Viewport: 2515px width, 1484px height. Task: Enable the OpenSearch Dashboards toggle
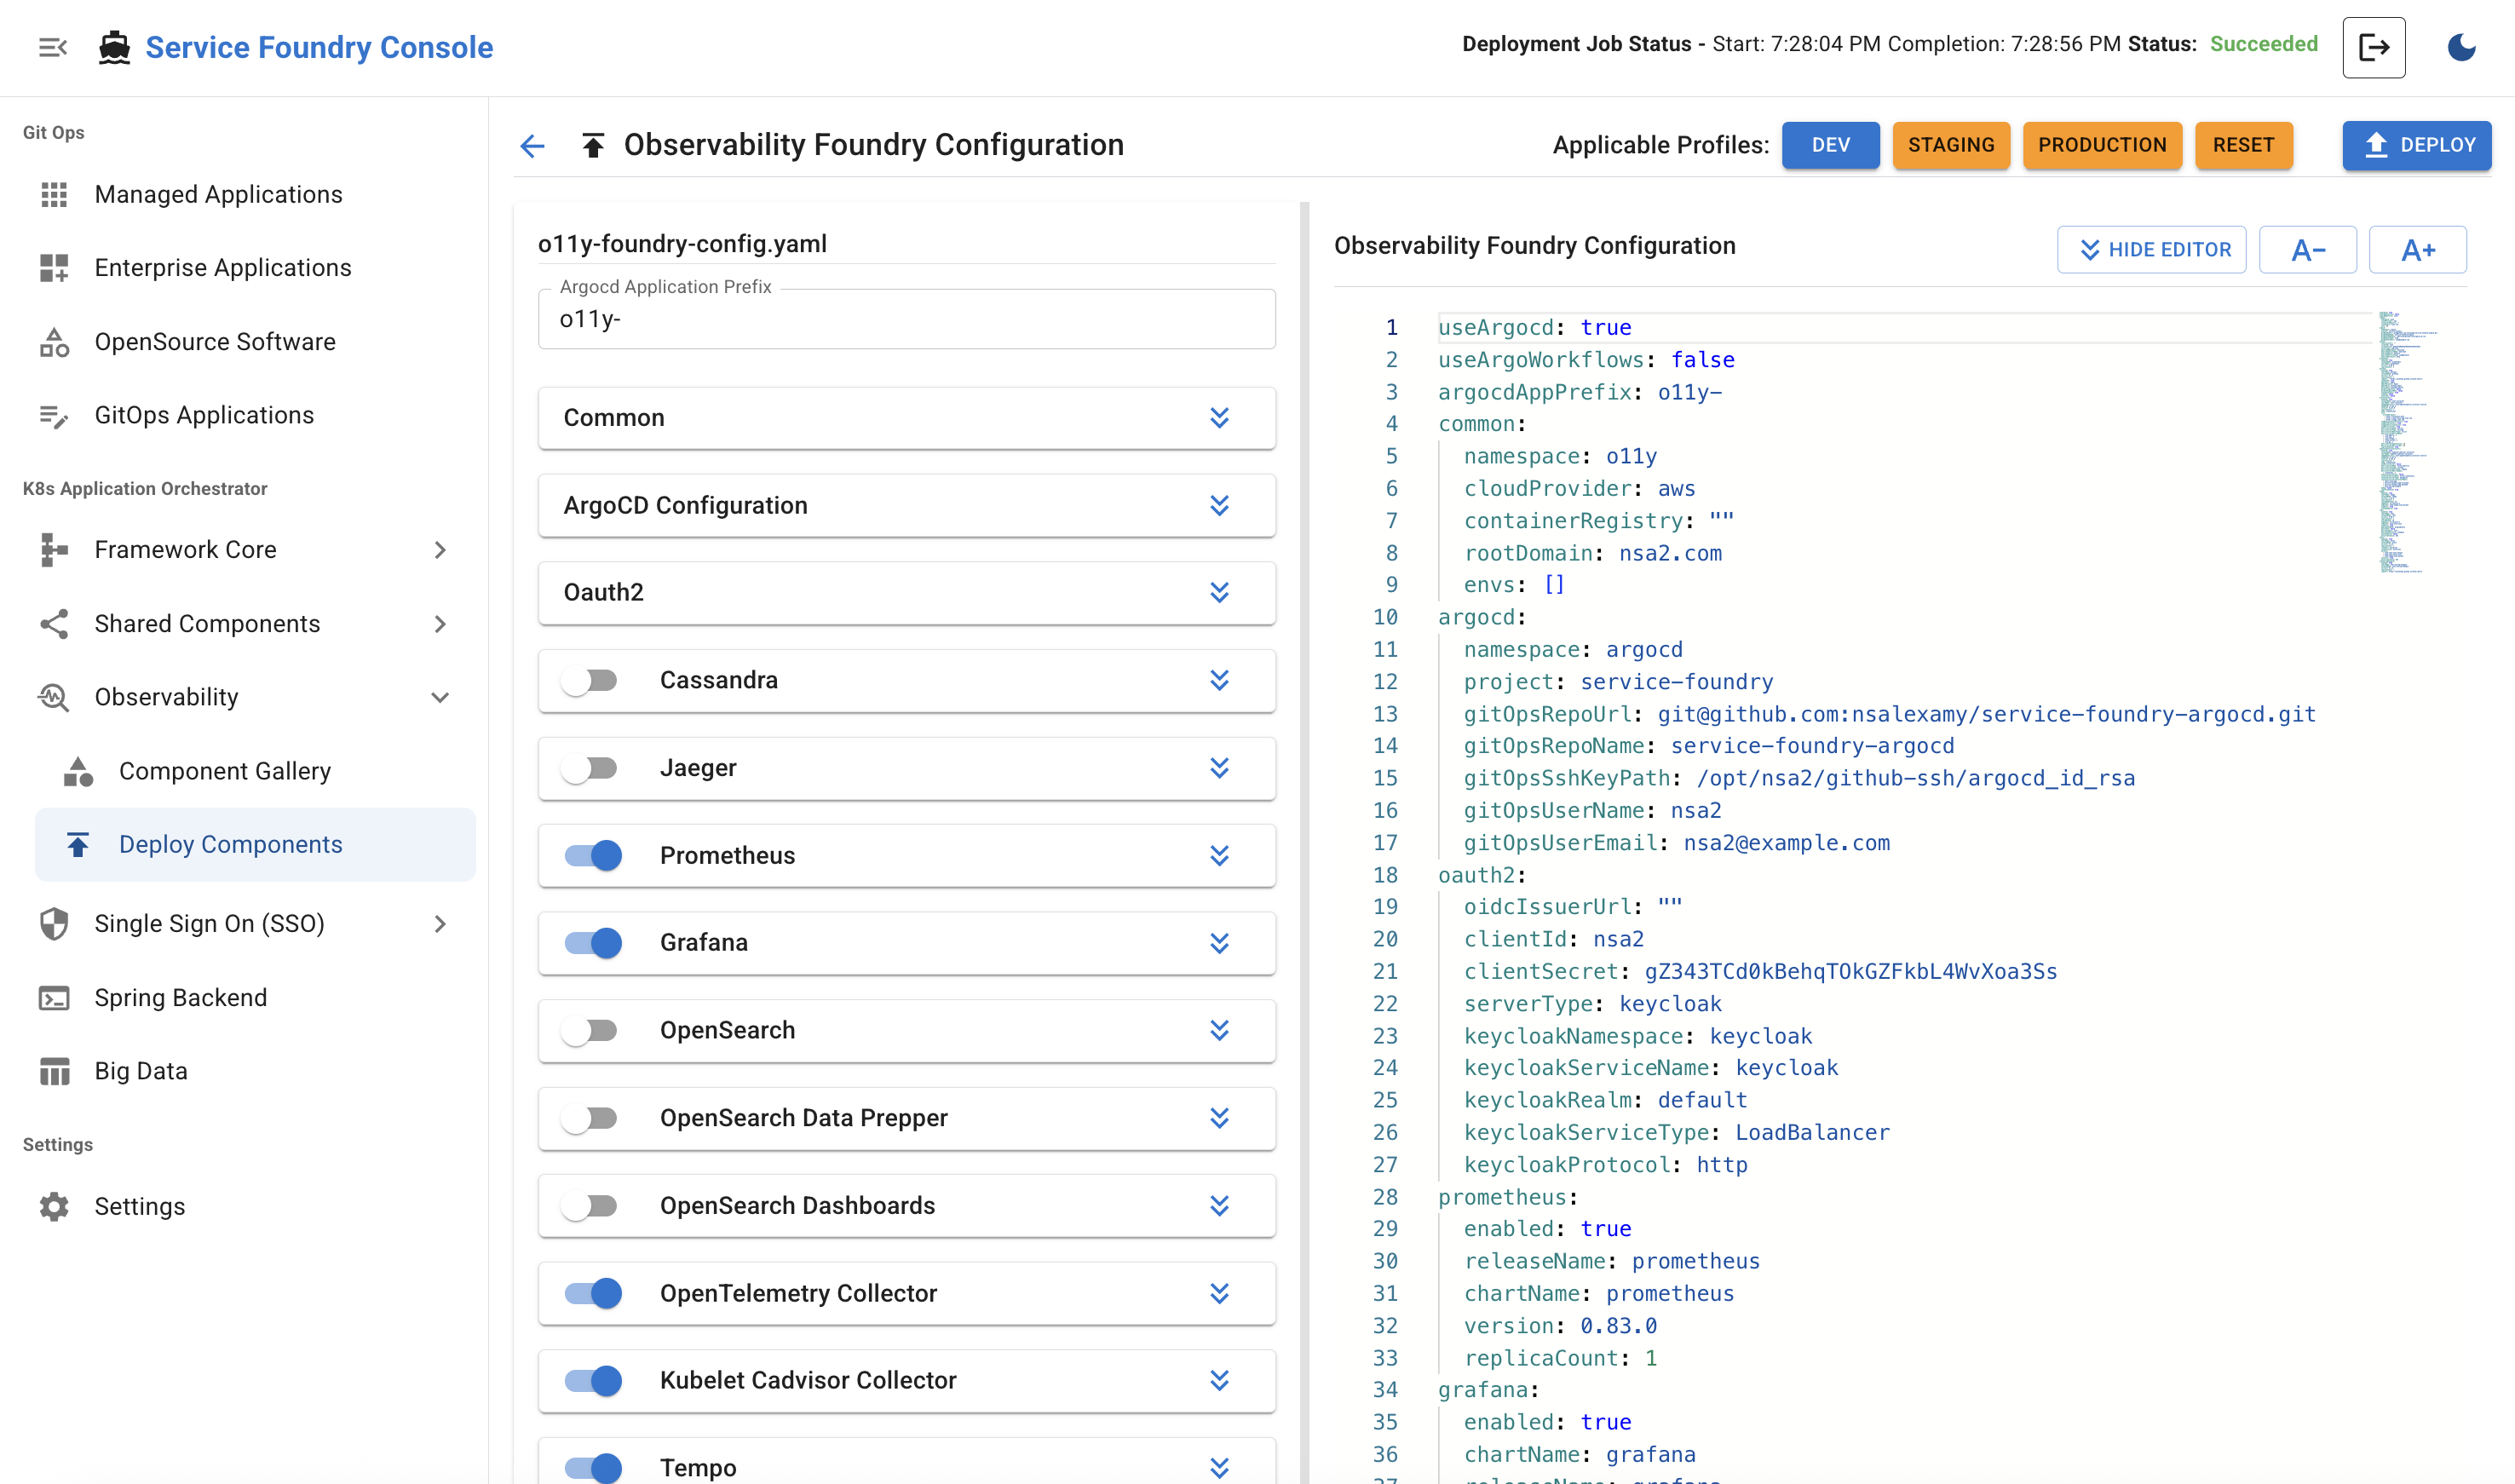[x=590, y=1206]
